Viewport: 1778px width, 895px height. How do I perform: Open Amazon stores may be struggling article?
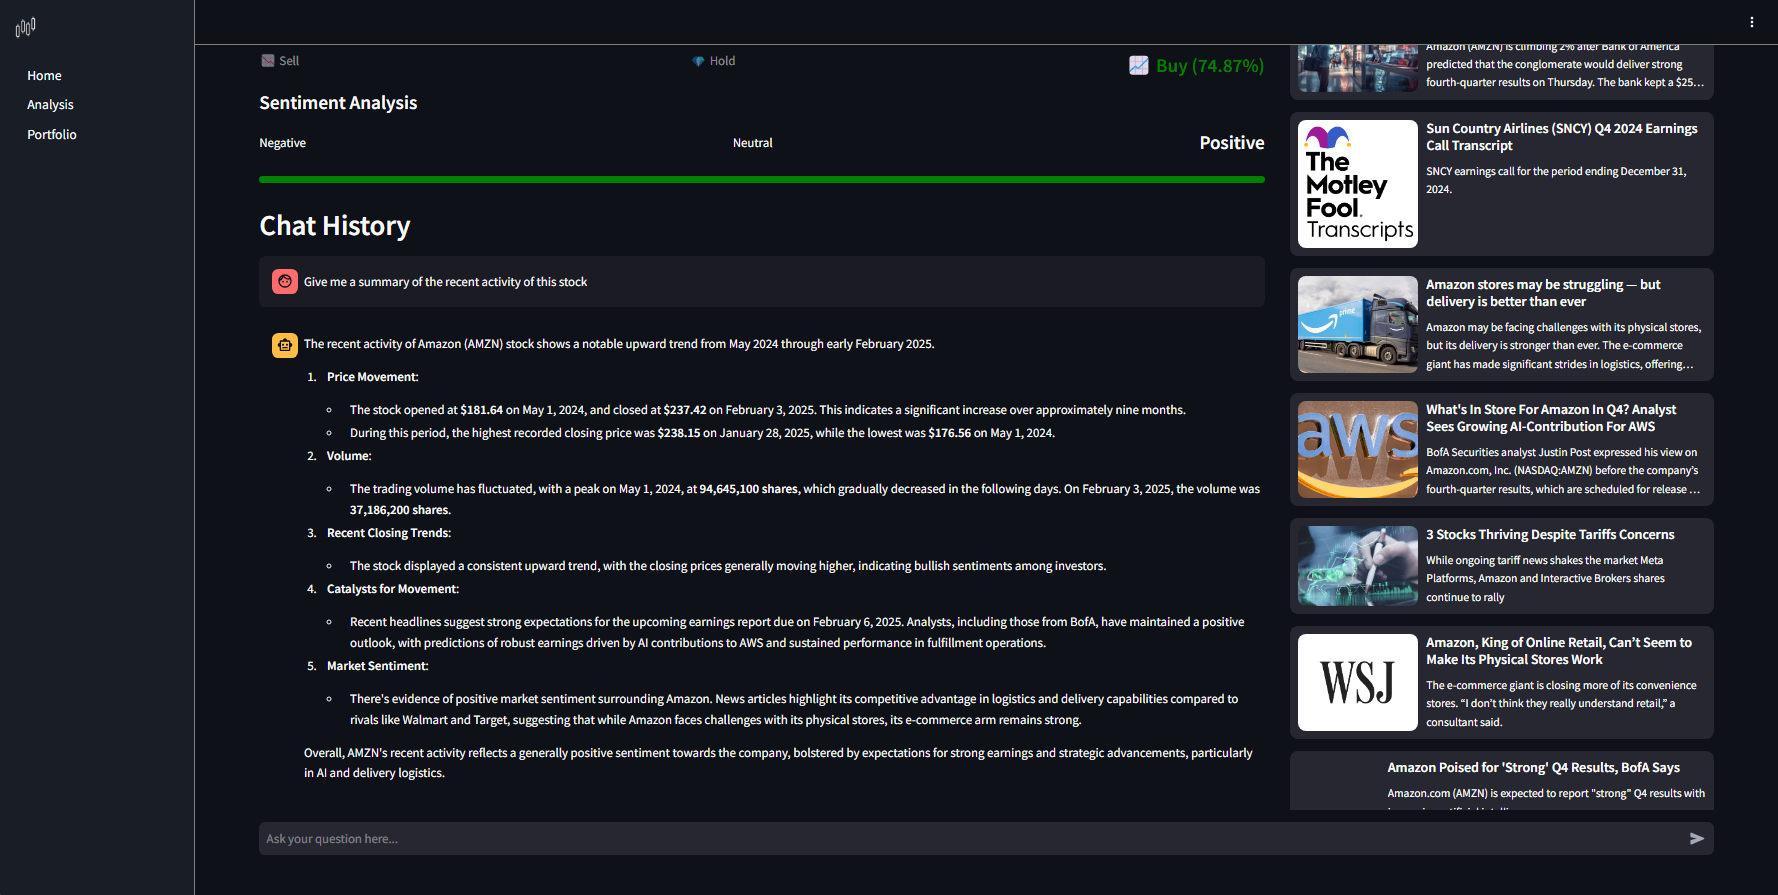point(1543,293)
